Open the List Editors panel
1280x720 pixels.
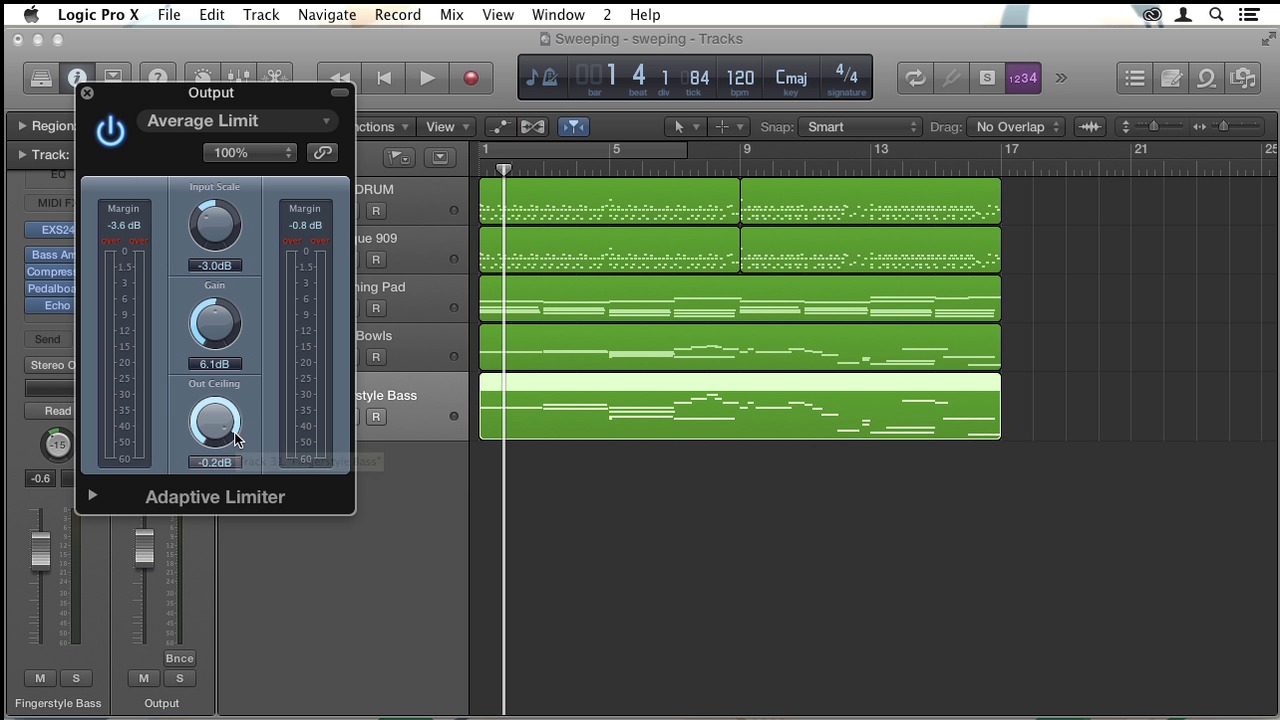click(1135, 78)
